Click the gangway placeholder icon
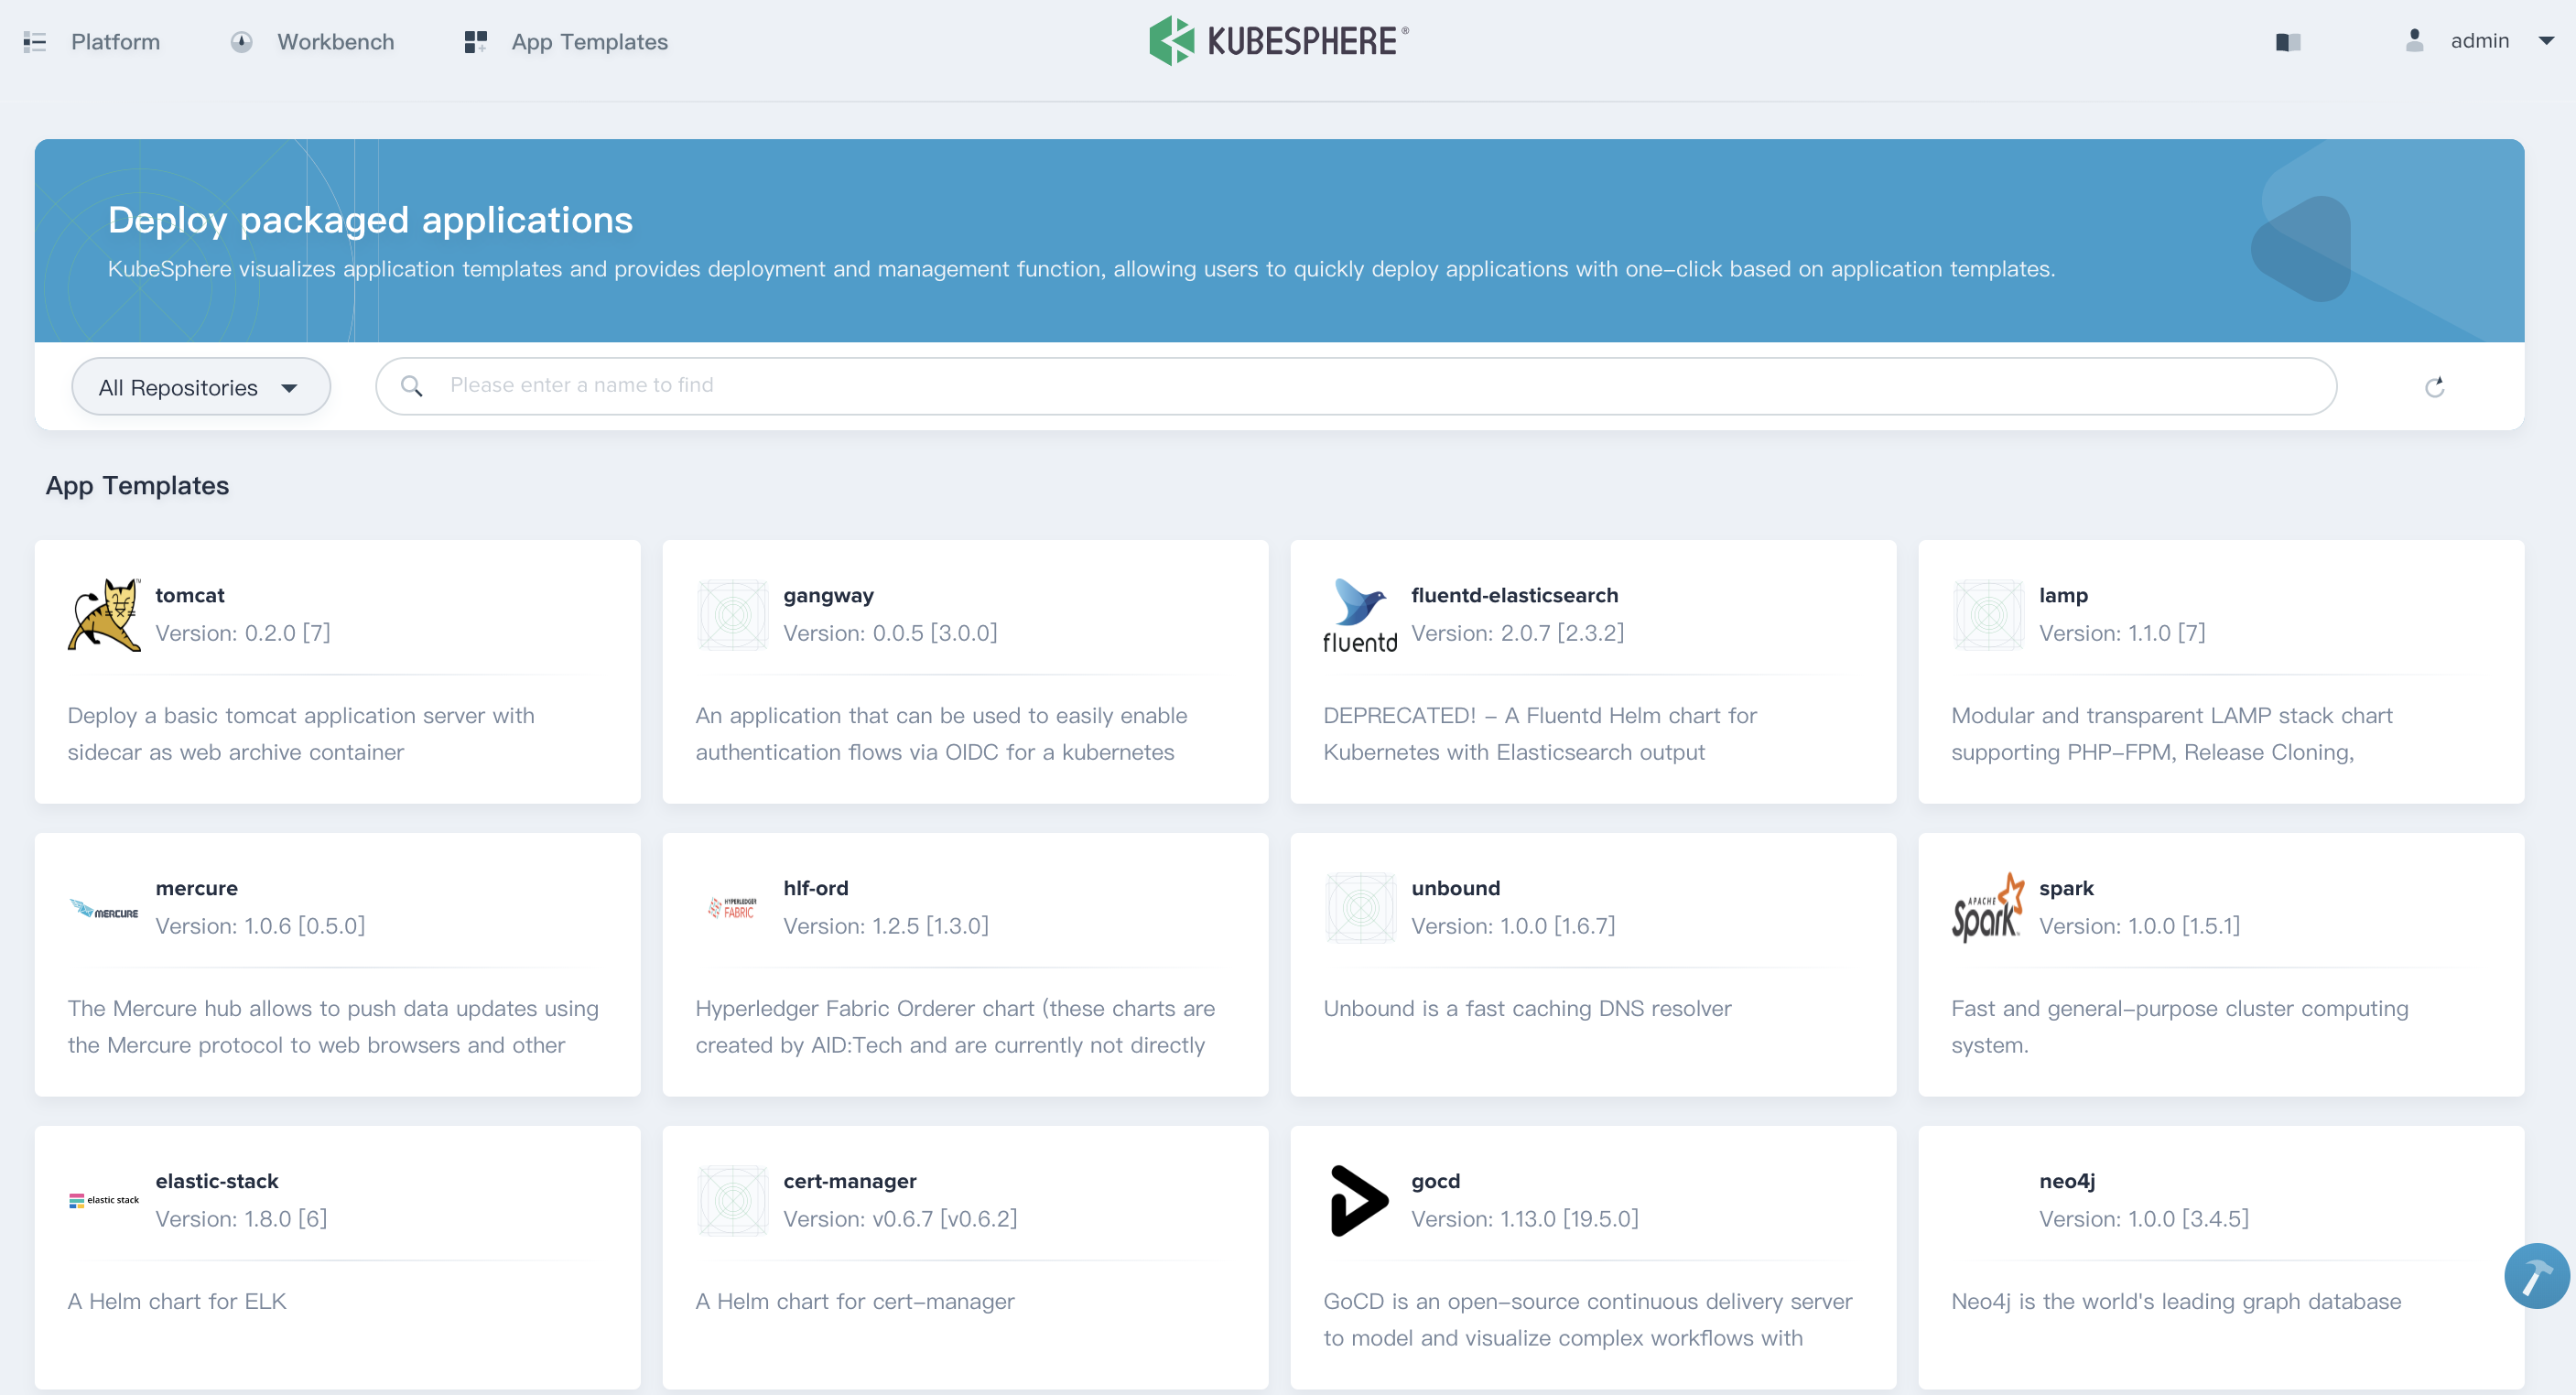2576x1395 pixels. tap(732, 615)
